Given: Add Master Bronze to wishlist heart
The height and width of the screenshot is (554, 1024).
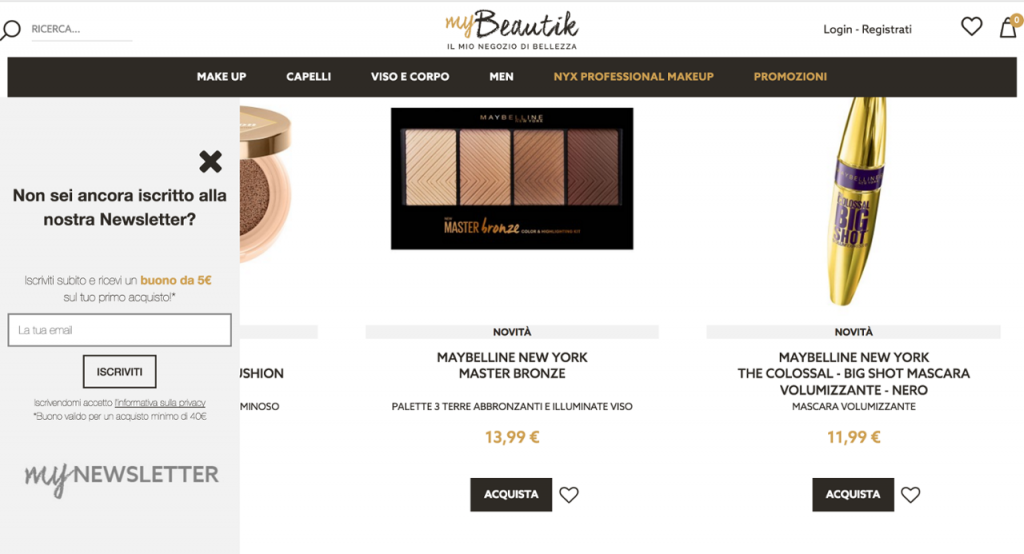Looking at the screenshot, I should click(569, 495).
